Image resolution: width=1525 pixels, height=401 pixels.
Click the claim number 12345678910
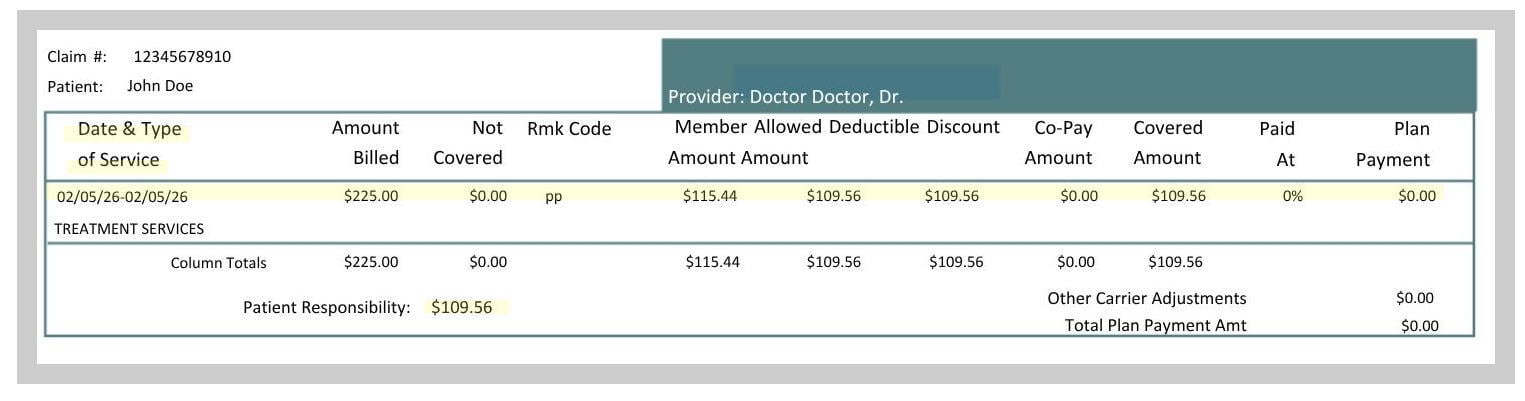182,57
